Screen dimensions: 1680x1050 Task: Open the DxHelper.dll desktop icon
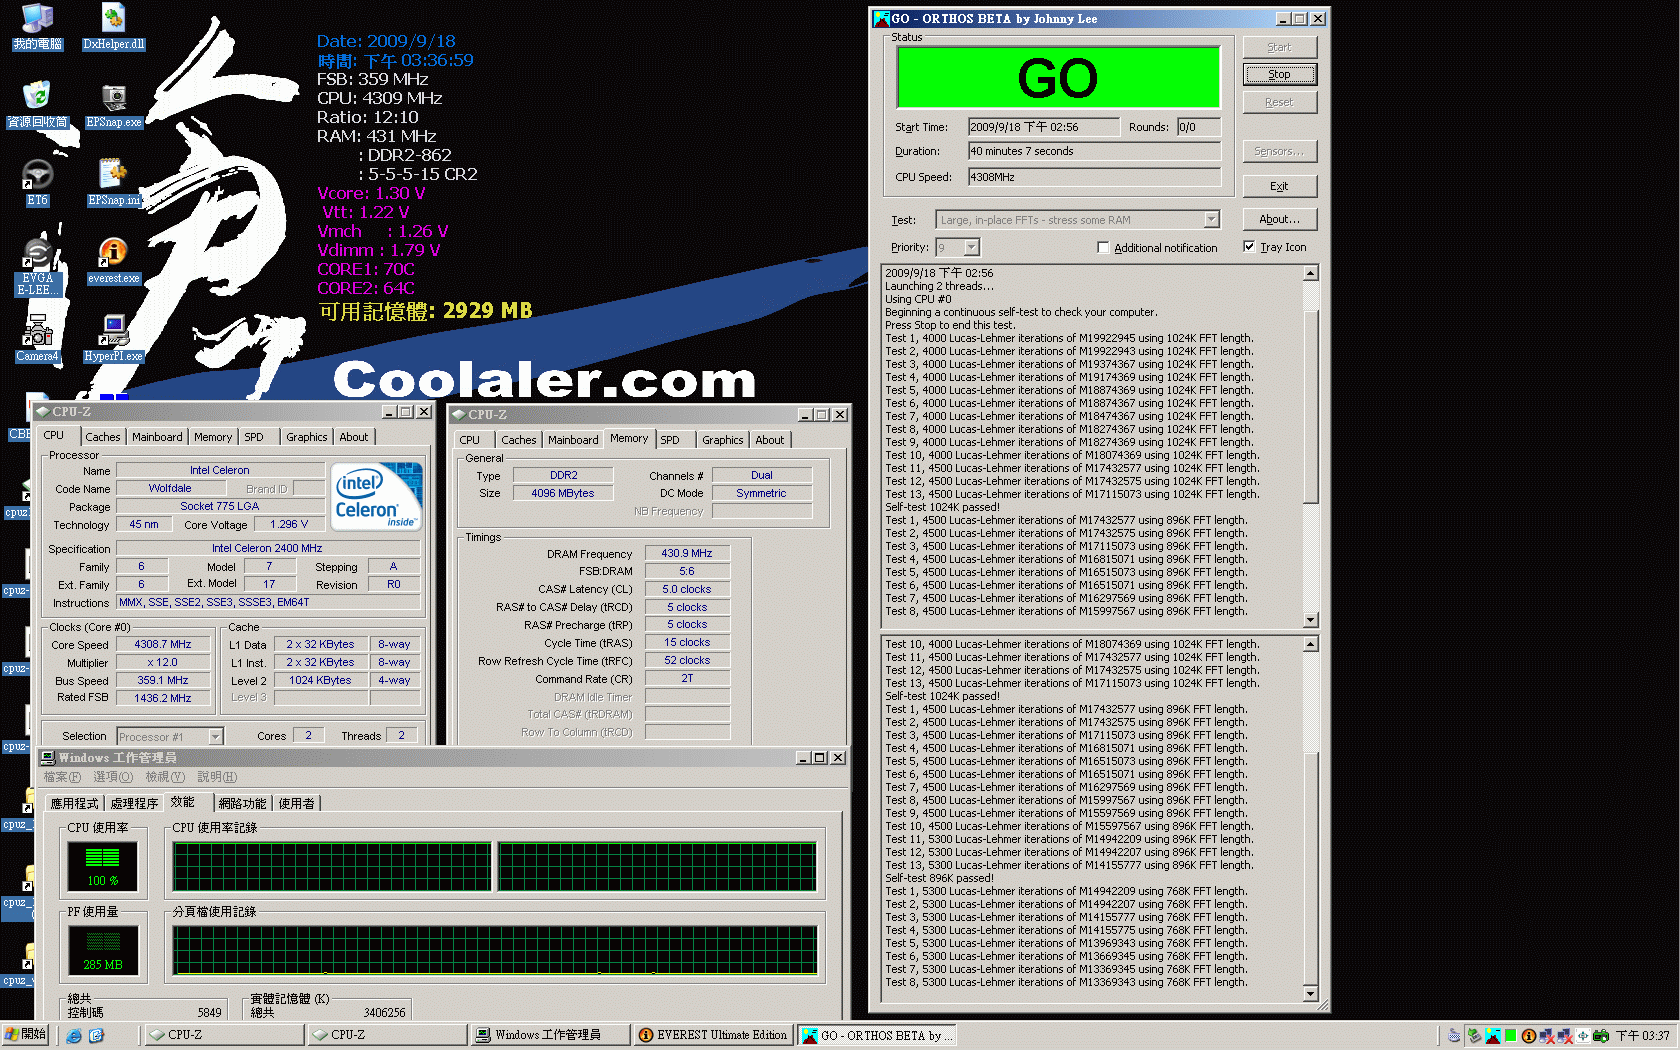pyautogui.click(x=113, y=27)
